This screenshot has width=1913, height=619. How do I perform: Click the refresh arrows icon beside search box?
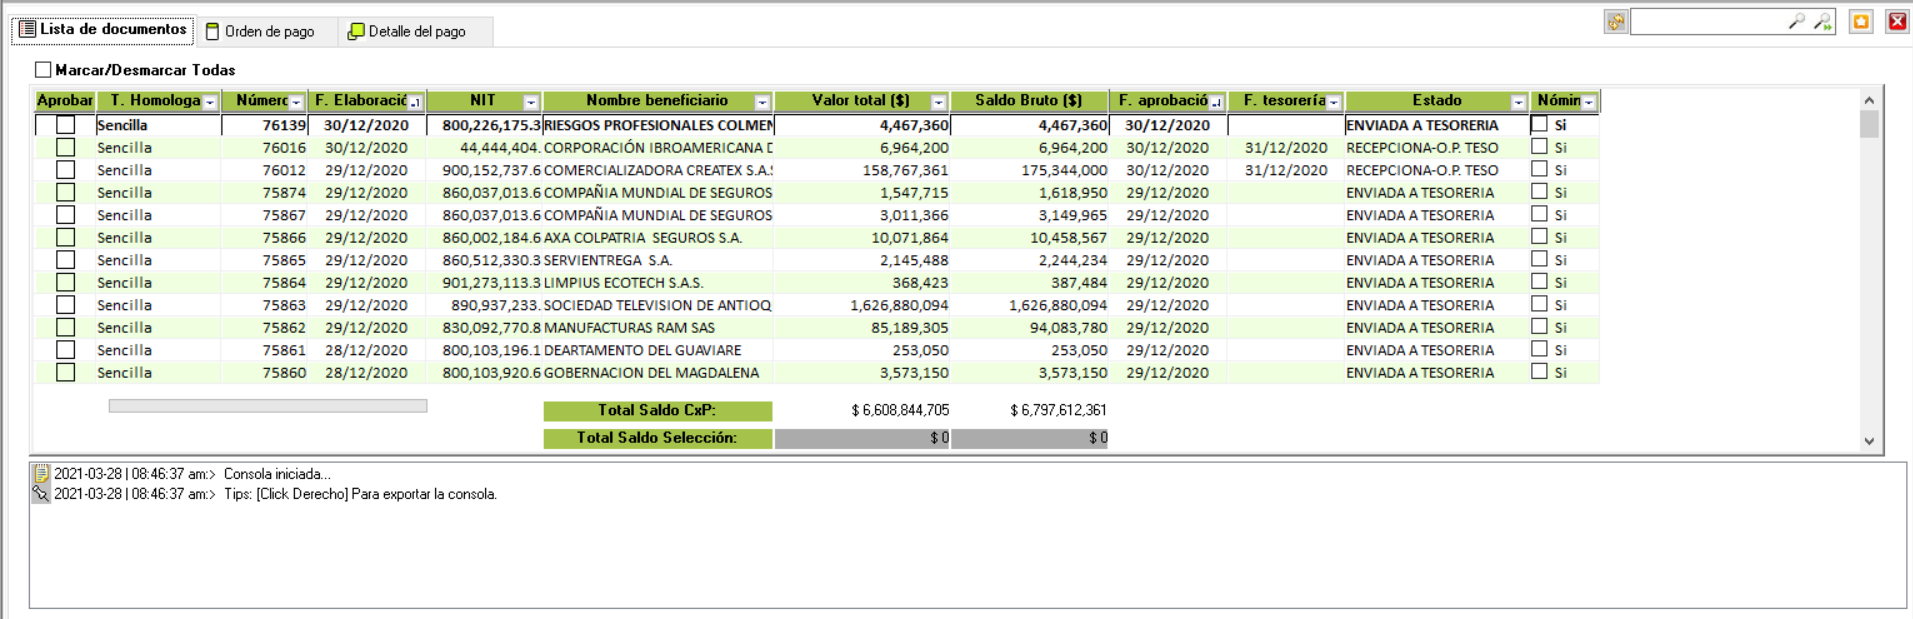click(1615, 22)
